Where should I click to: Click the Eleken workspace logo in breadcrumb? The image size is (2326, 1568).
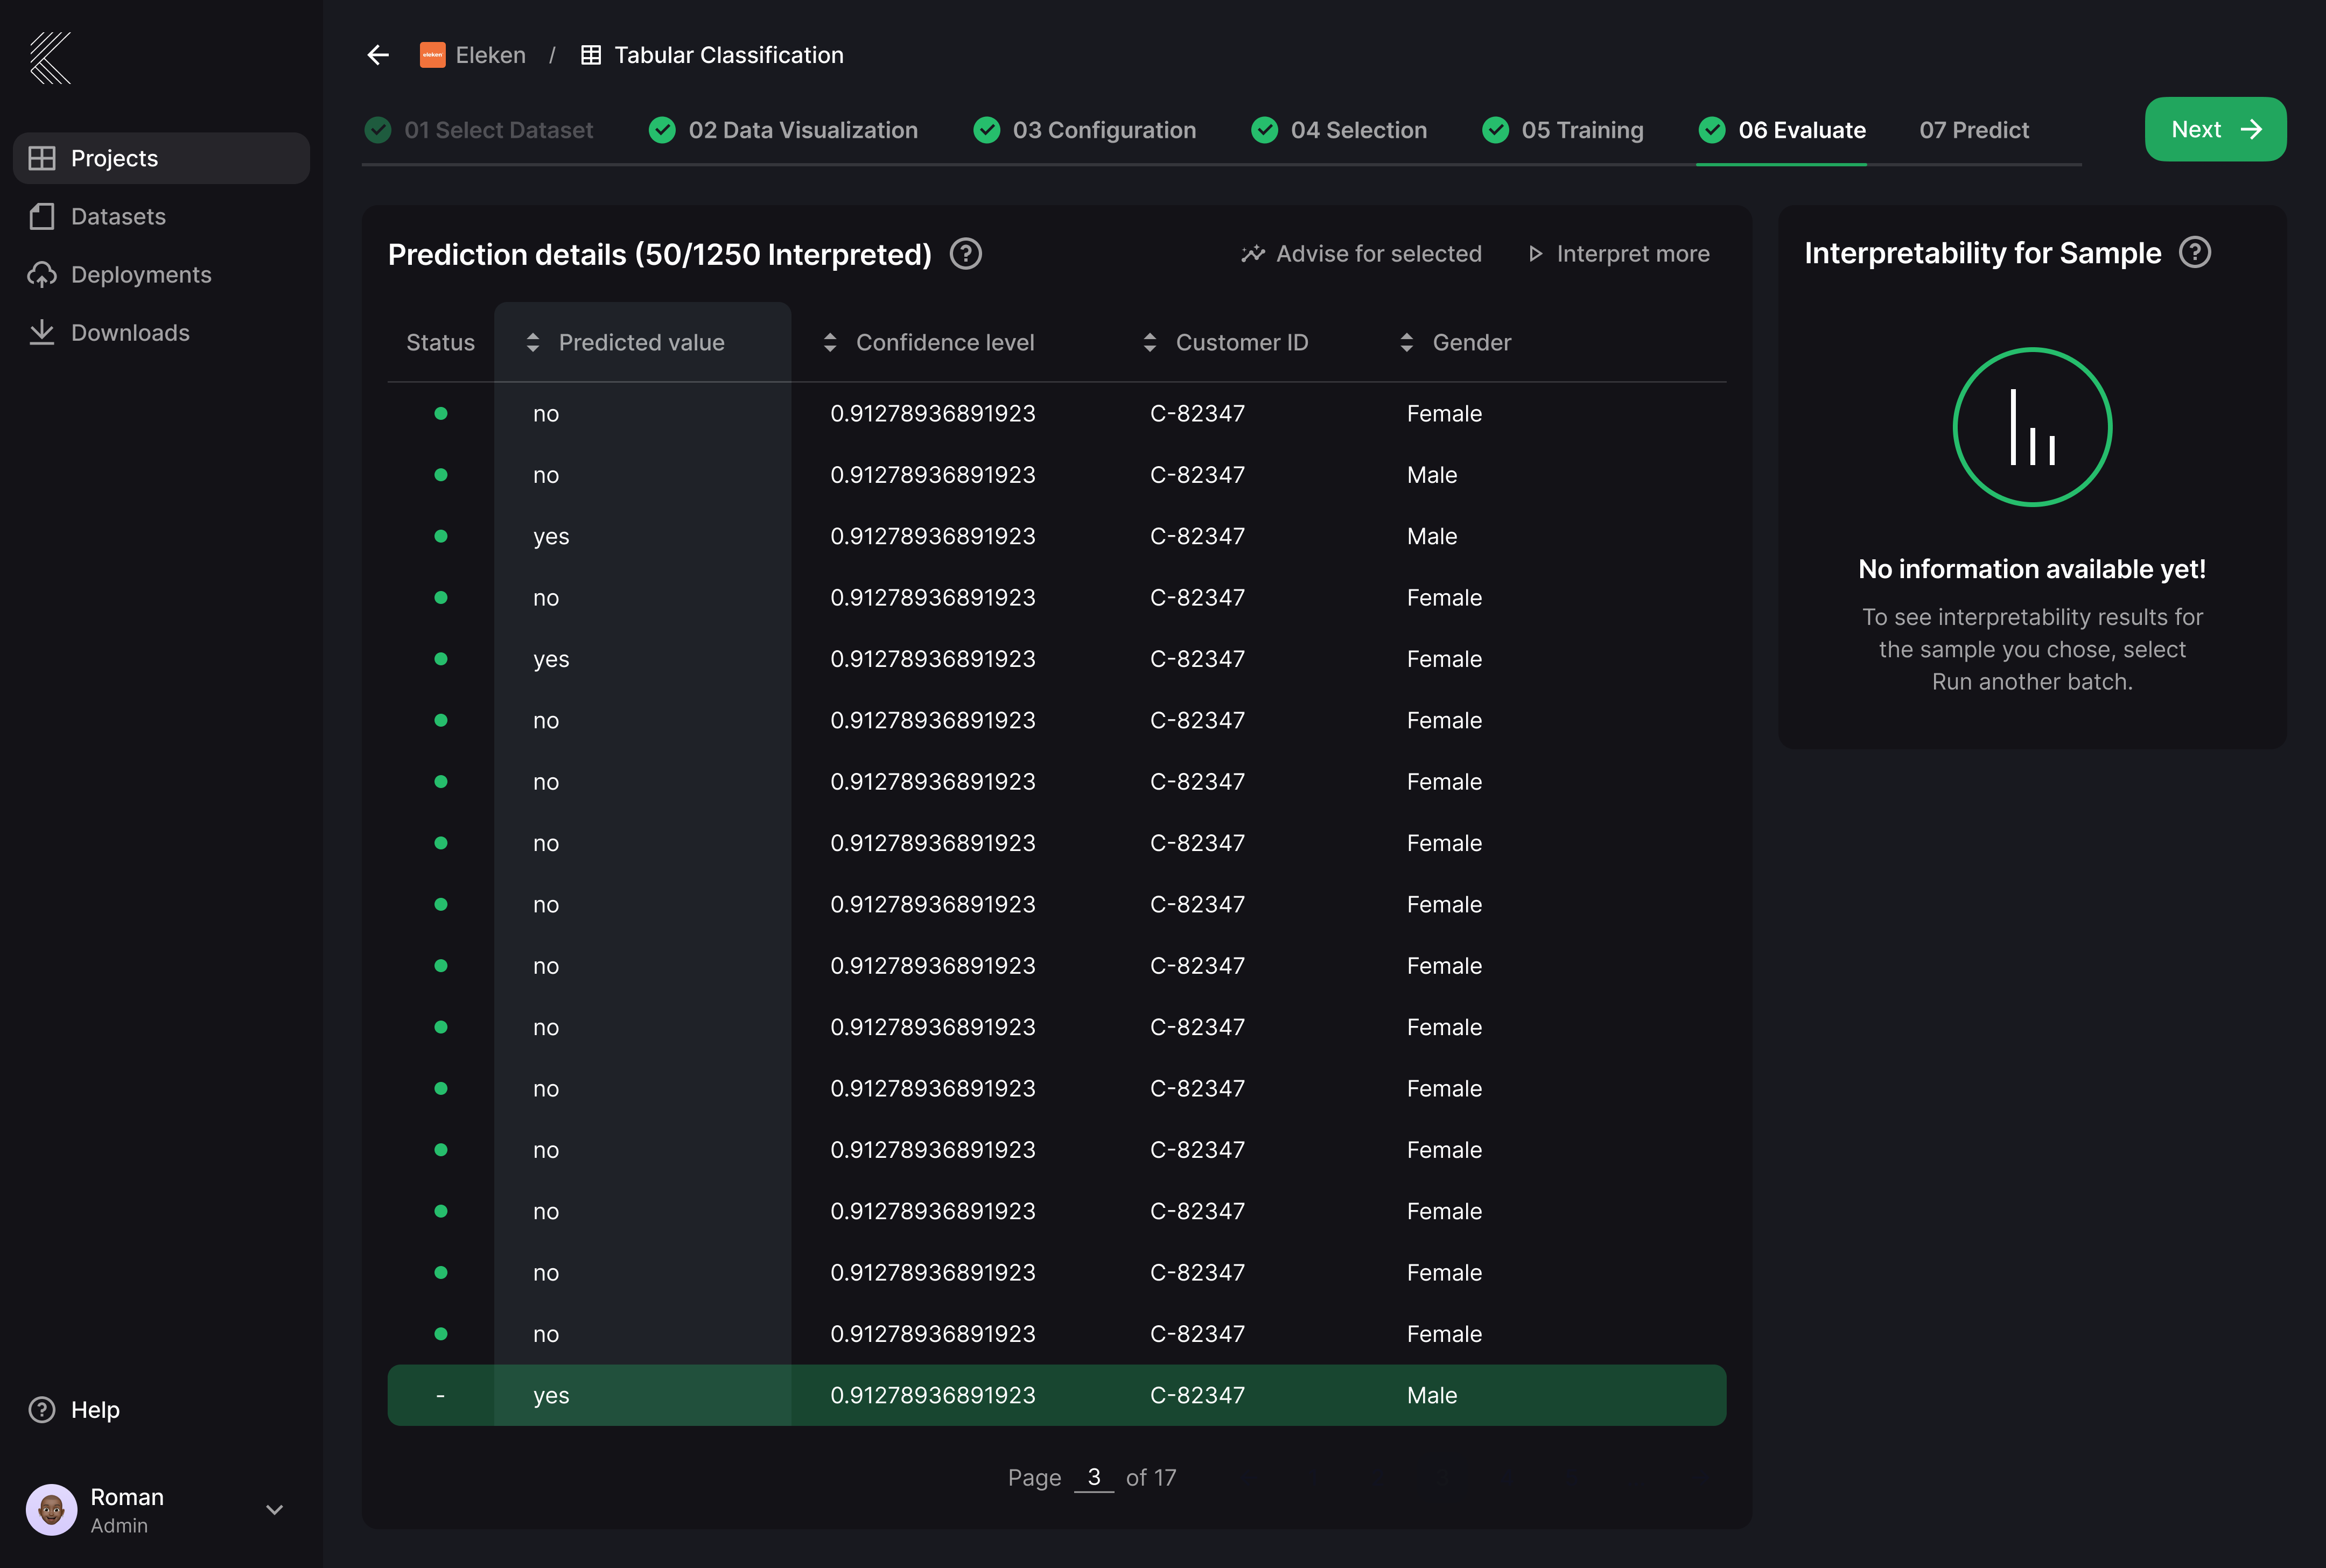[x=433, y=55]
